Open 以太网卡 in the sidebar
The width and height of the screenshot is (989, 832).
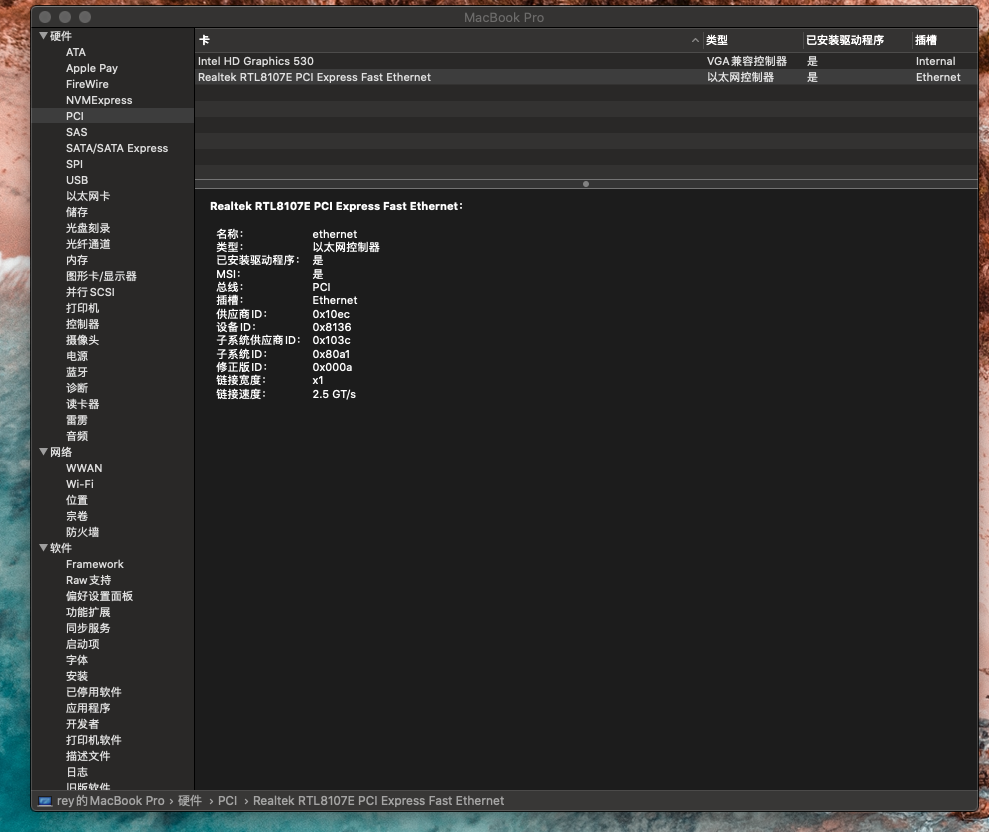[88, 196]
